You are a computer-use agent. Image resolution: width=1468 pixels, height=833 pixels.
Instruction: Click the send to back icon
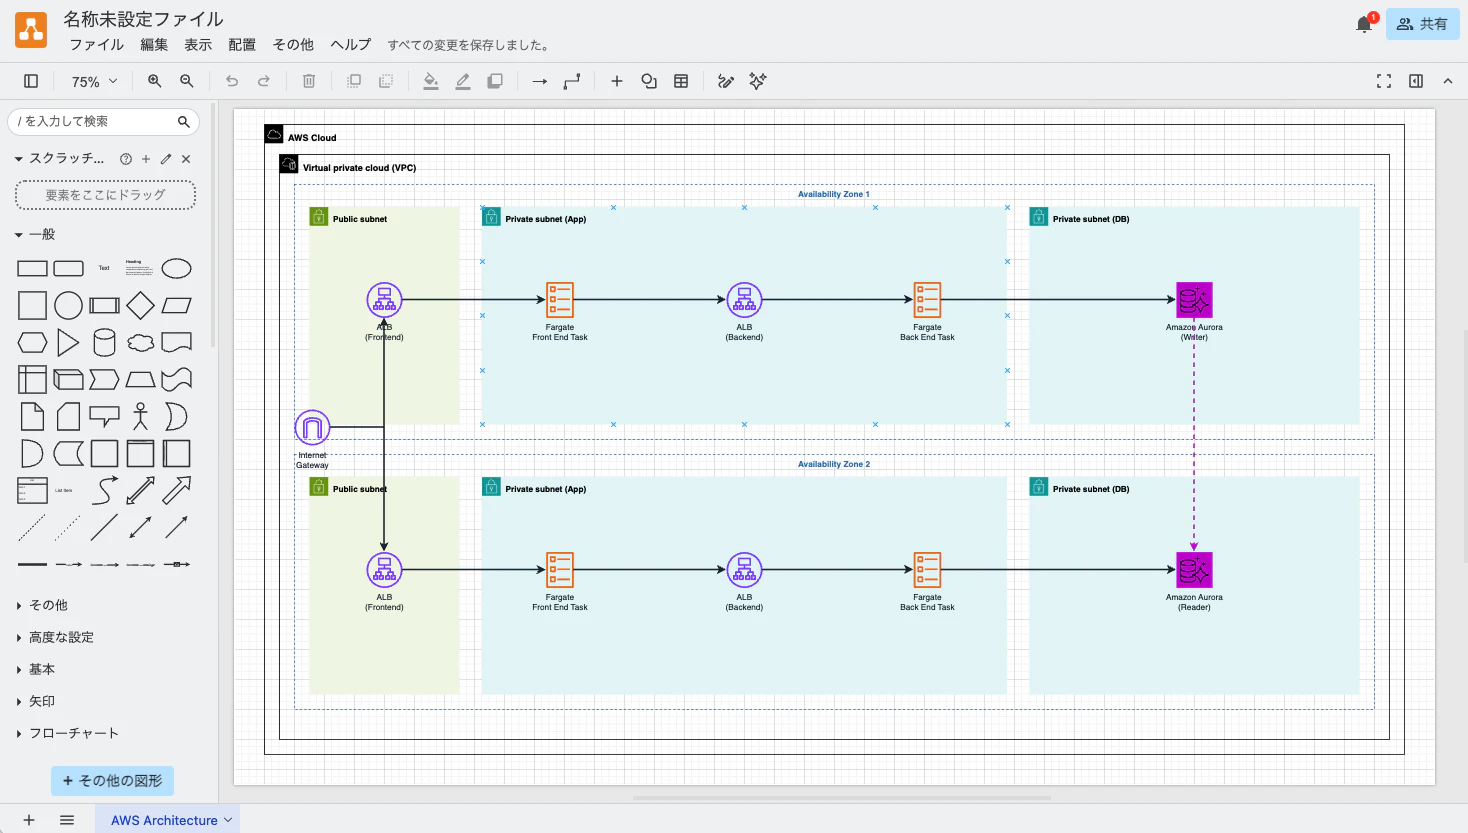(386, 81)
